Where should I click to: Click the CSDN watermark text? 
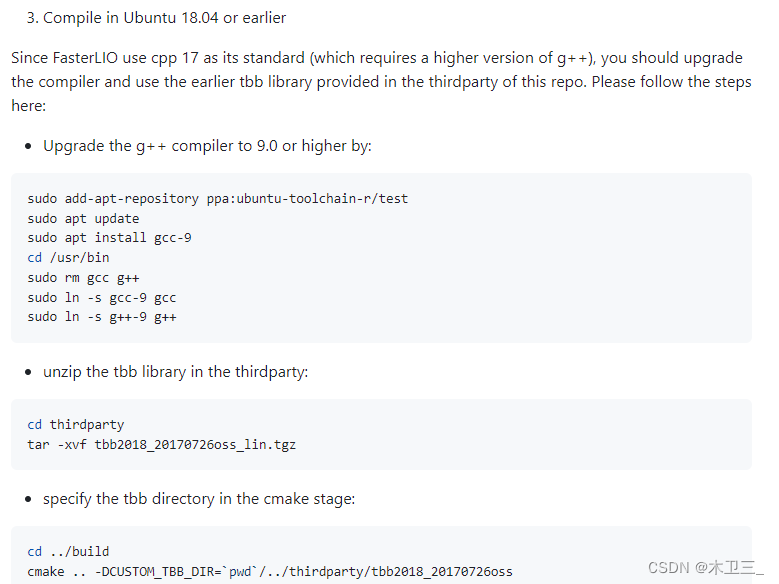(x=705, y=568)
